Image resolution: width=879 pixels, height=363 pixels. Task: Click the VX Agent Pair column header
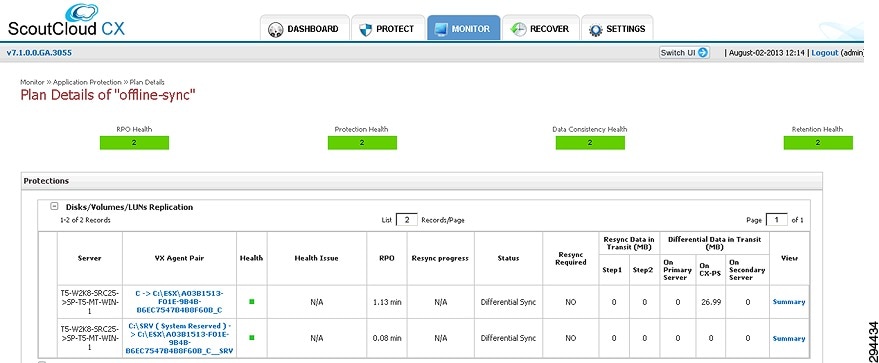(179, 258)
